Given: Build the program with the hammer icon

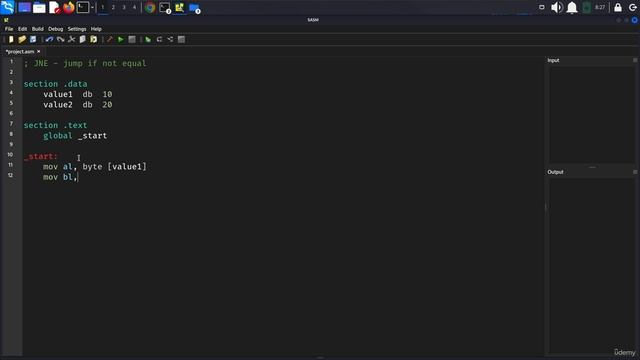Looking at the screenshot, I should [109, 39].
